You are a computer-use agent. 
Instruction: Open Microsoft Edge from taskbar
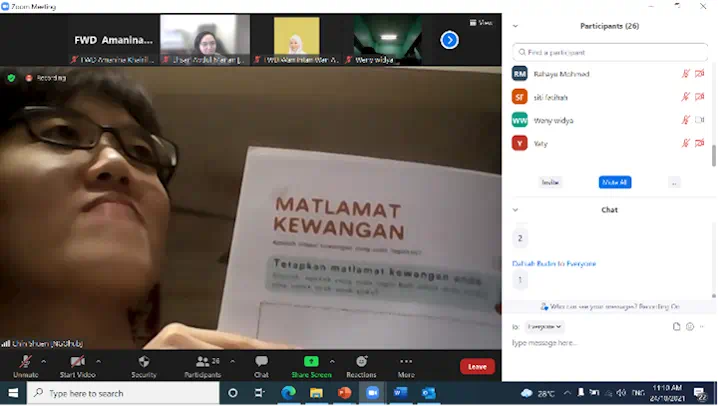point(288,393)
